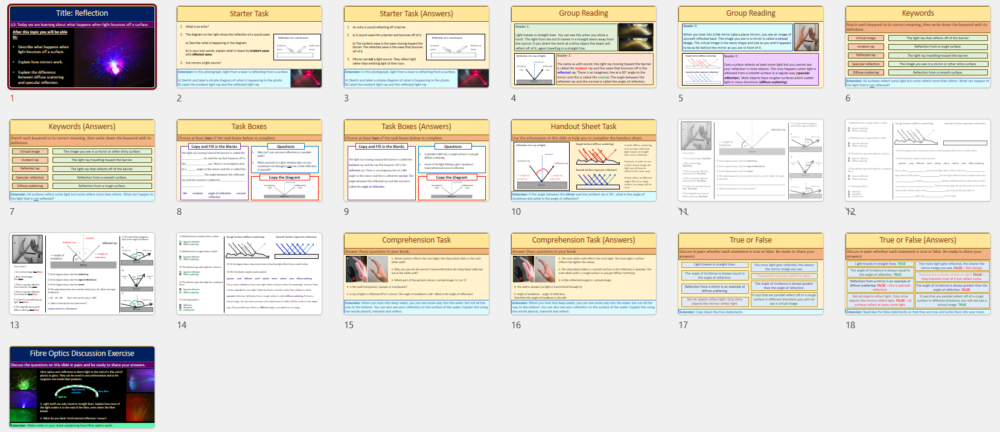
Task: Select handout worksheet slide 11
Action: pyautogui.click(x=751, y=160)
